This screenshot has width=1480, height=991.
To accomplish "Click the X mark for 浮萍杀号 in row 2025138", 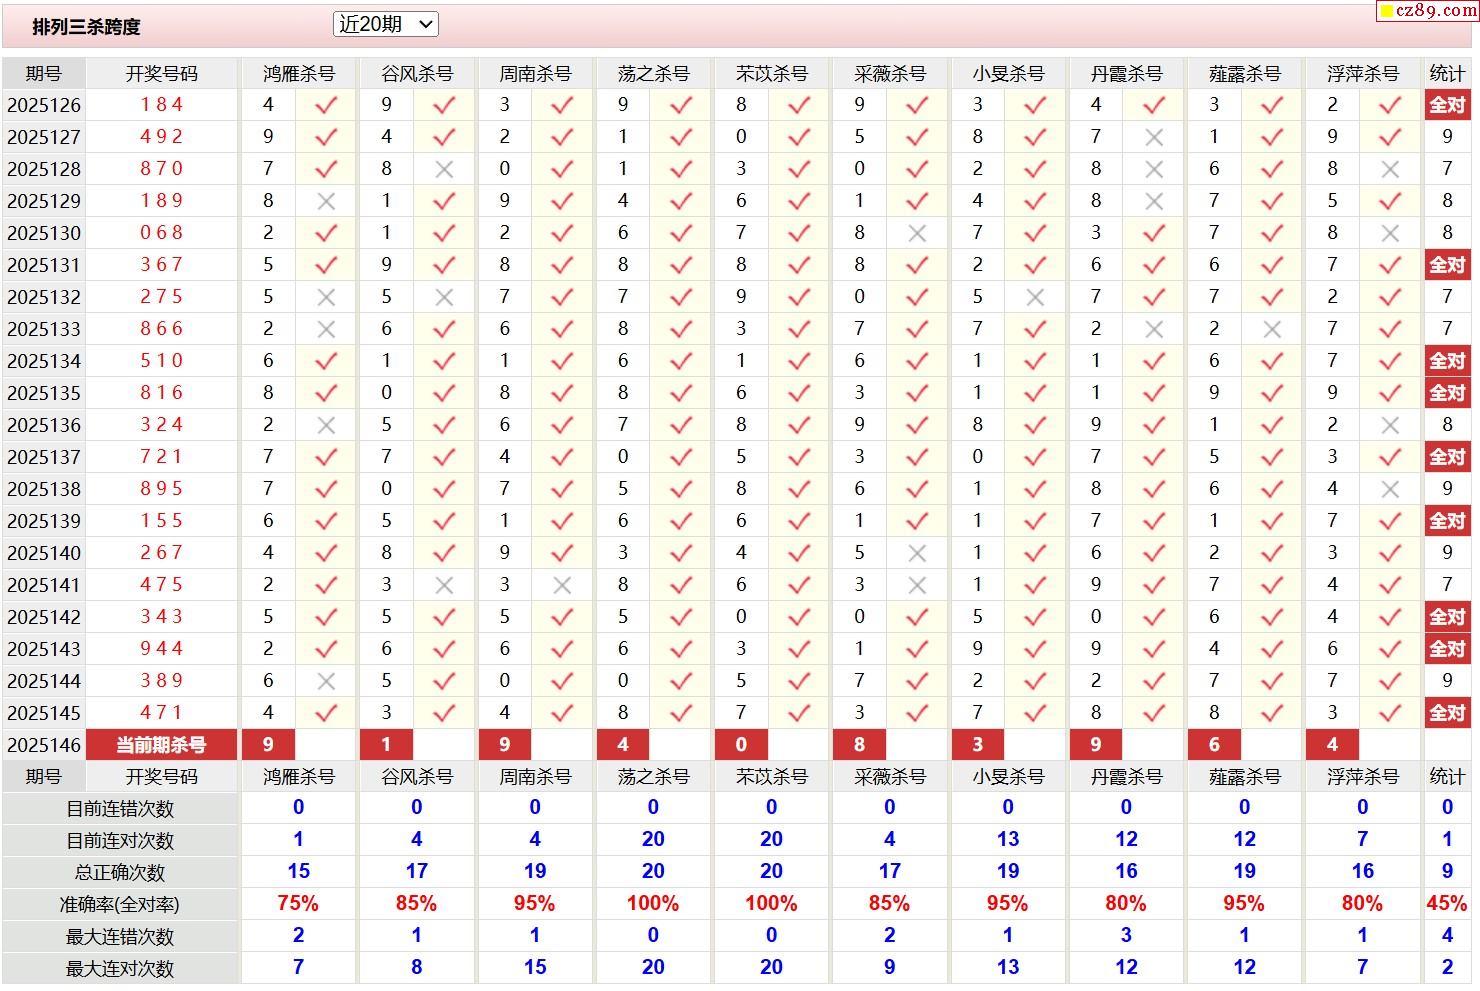I will coord(1390,489).
